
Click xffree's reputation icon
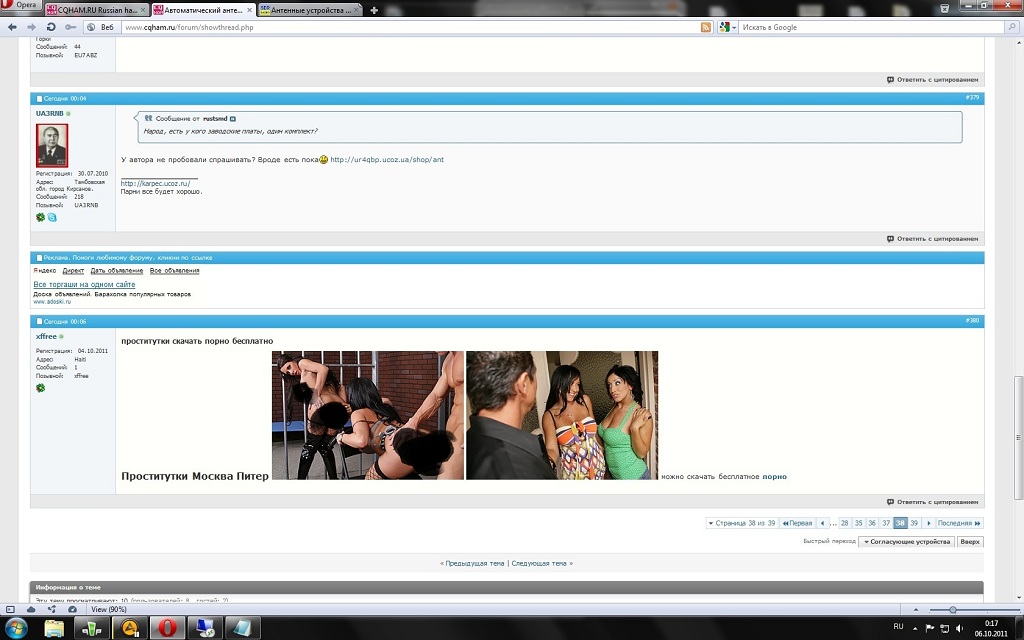pyautogui.click(x=40, y=388)
